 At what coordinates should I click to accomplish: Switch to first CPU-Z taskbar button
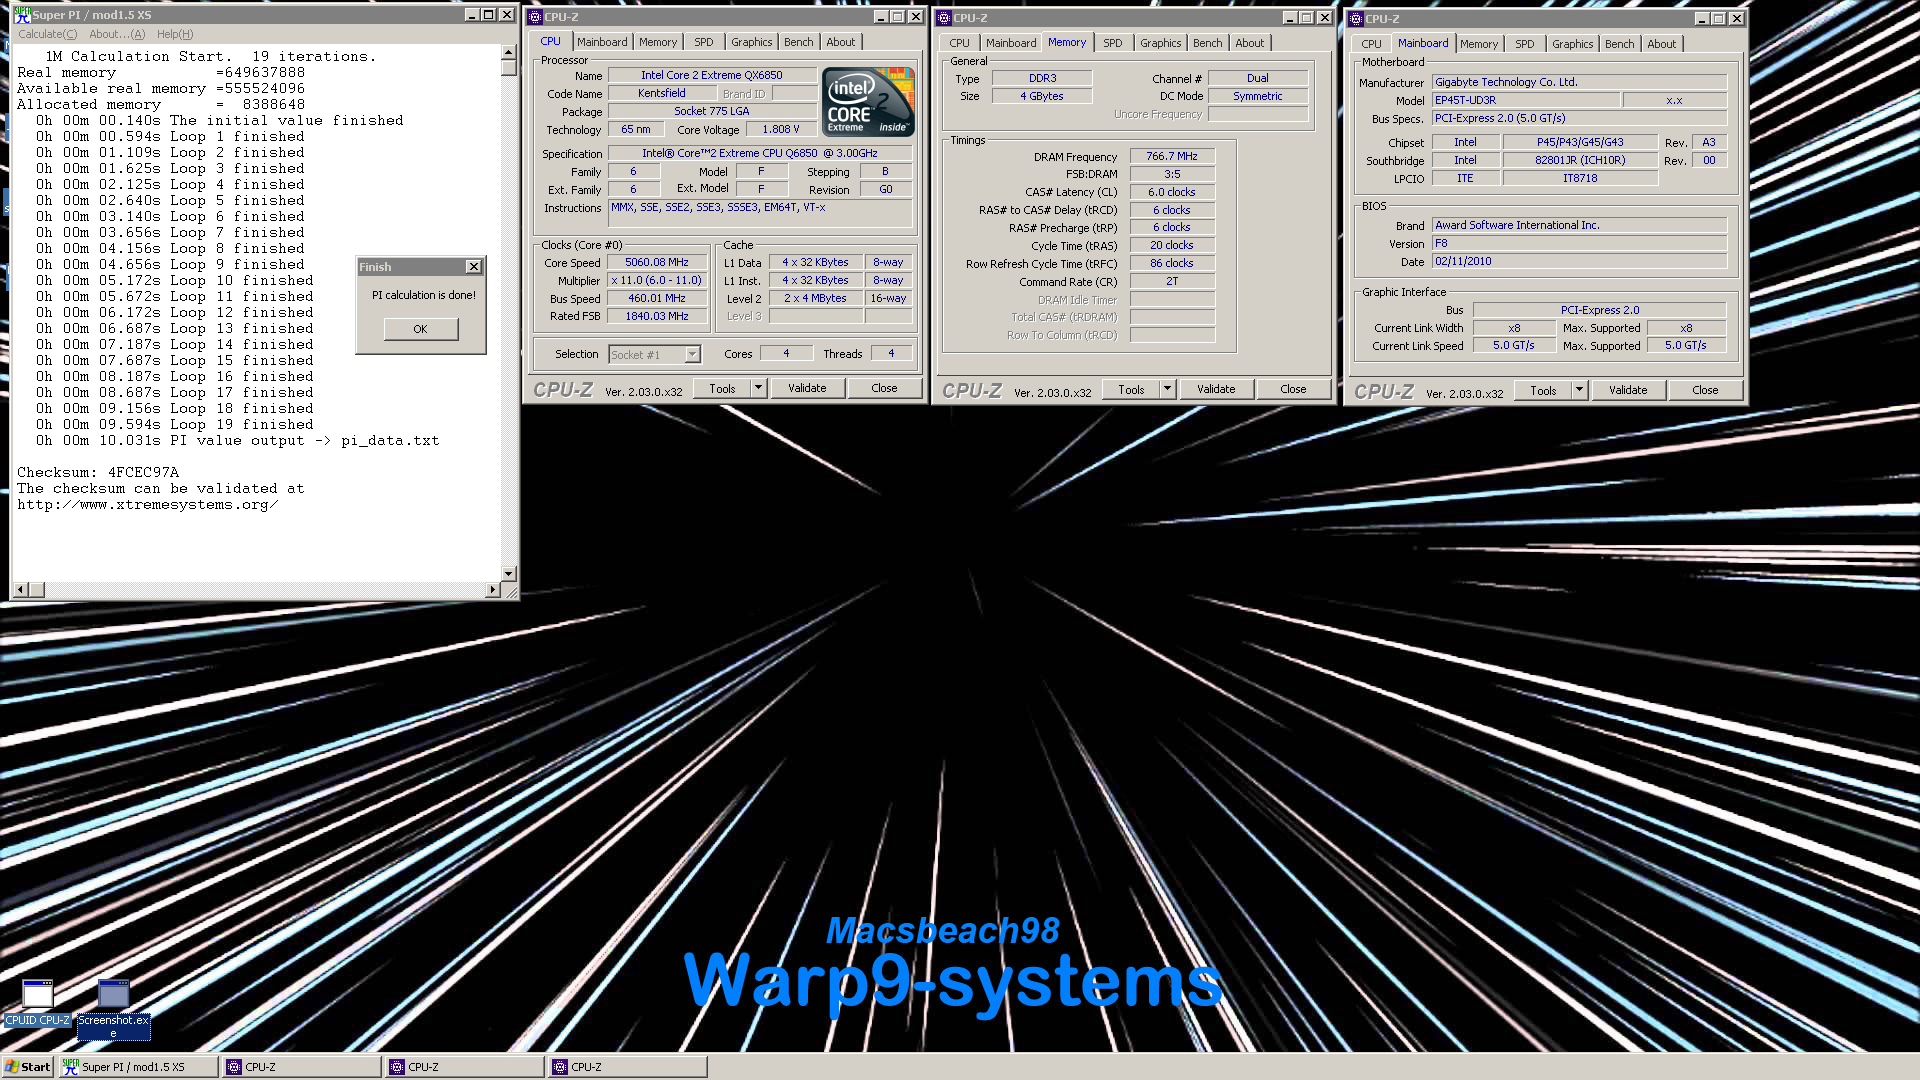pos(302,1067)
